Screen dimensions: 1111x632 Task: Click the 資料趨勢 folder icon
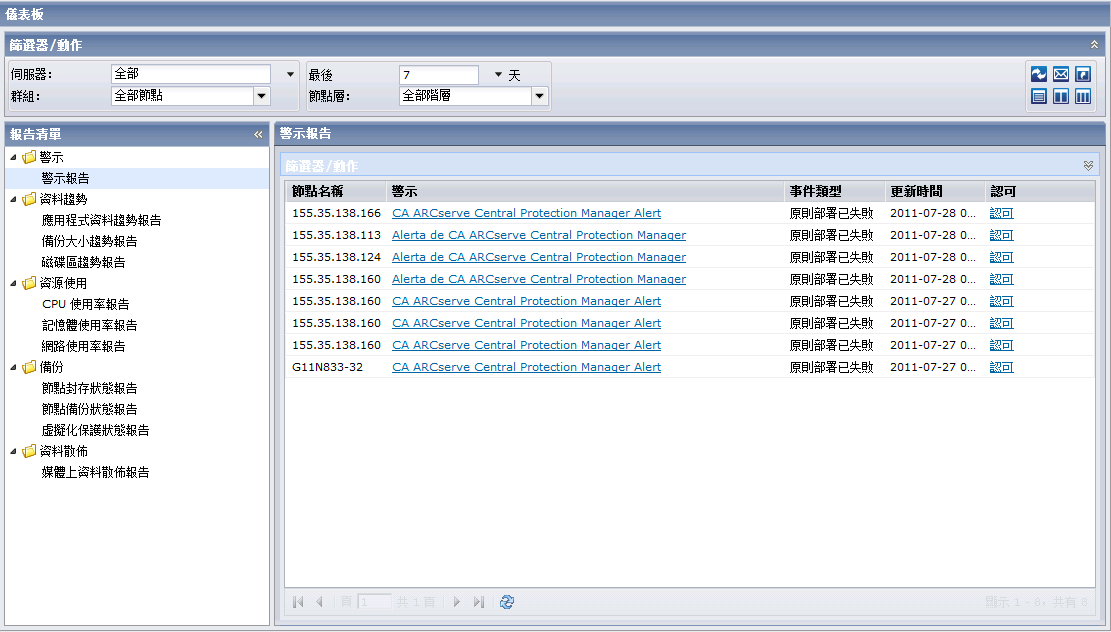(x=29, y=199)
